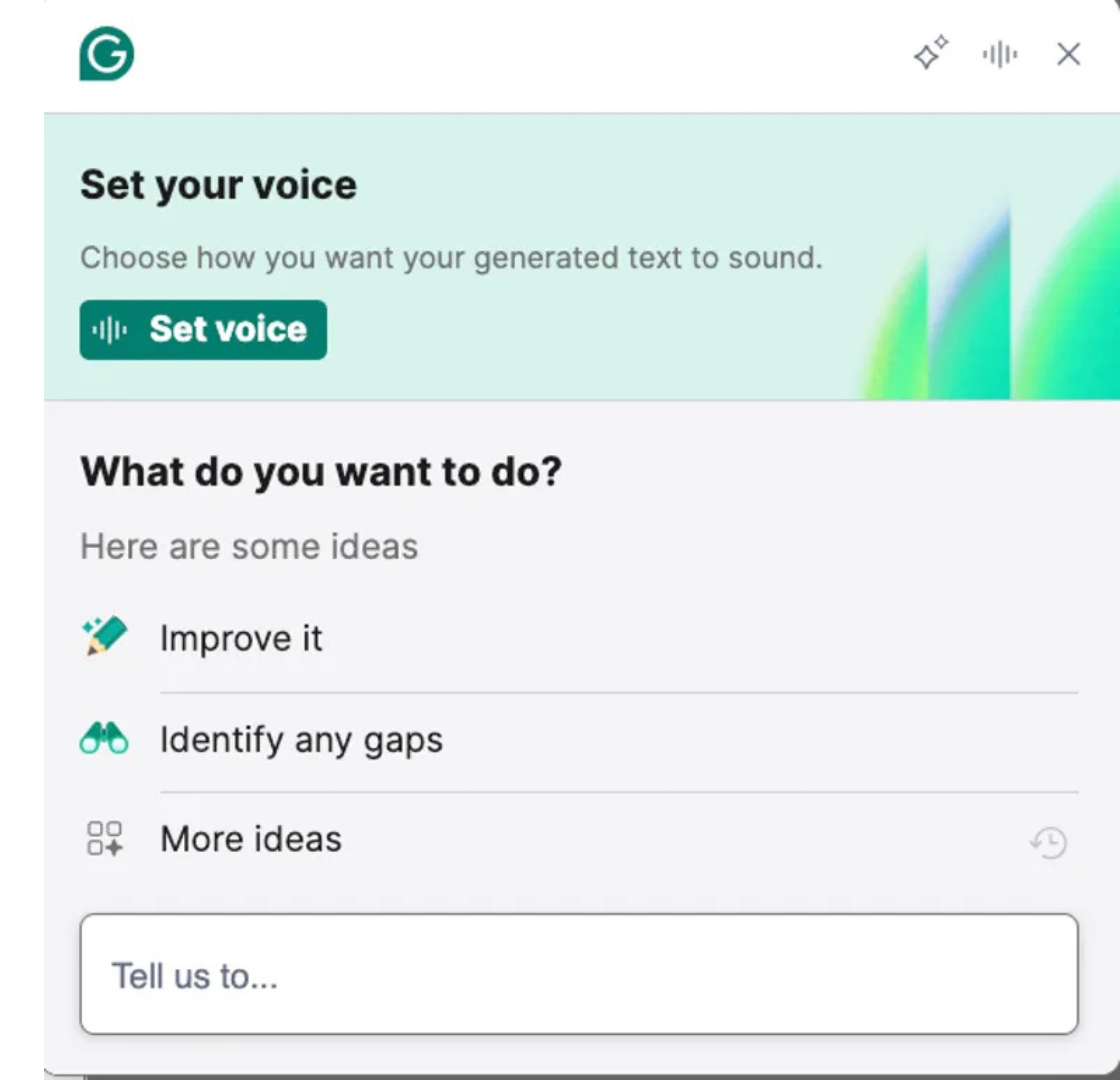Open the generative AI sparkles icon
The height and width of the screenshot is (1080, 1120).
coord(930,55)
